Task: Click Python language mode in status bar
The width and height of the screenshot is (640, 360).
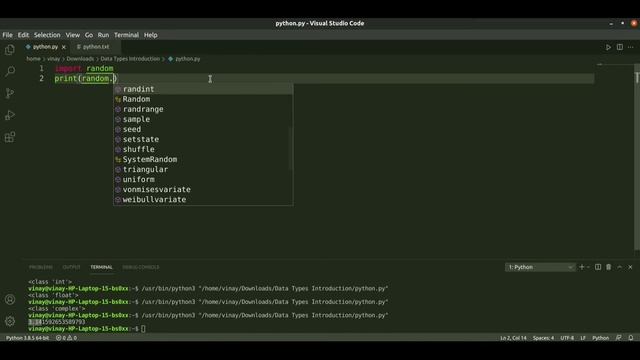Action: (x=600, y=338)
